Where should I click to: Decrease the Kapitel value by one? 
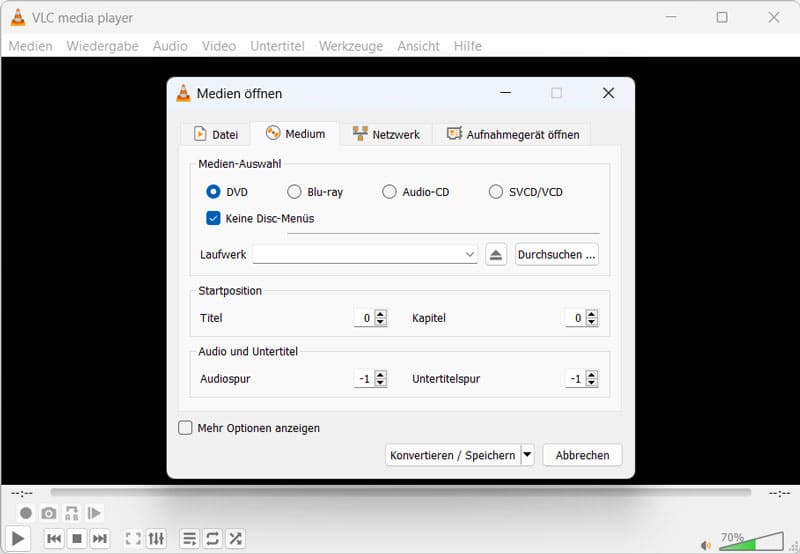point(591,322)
